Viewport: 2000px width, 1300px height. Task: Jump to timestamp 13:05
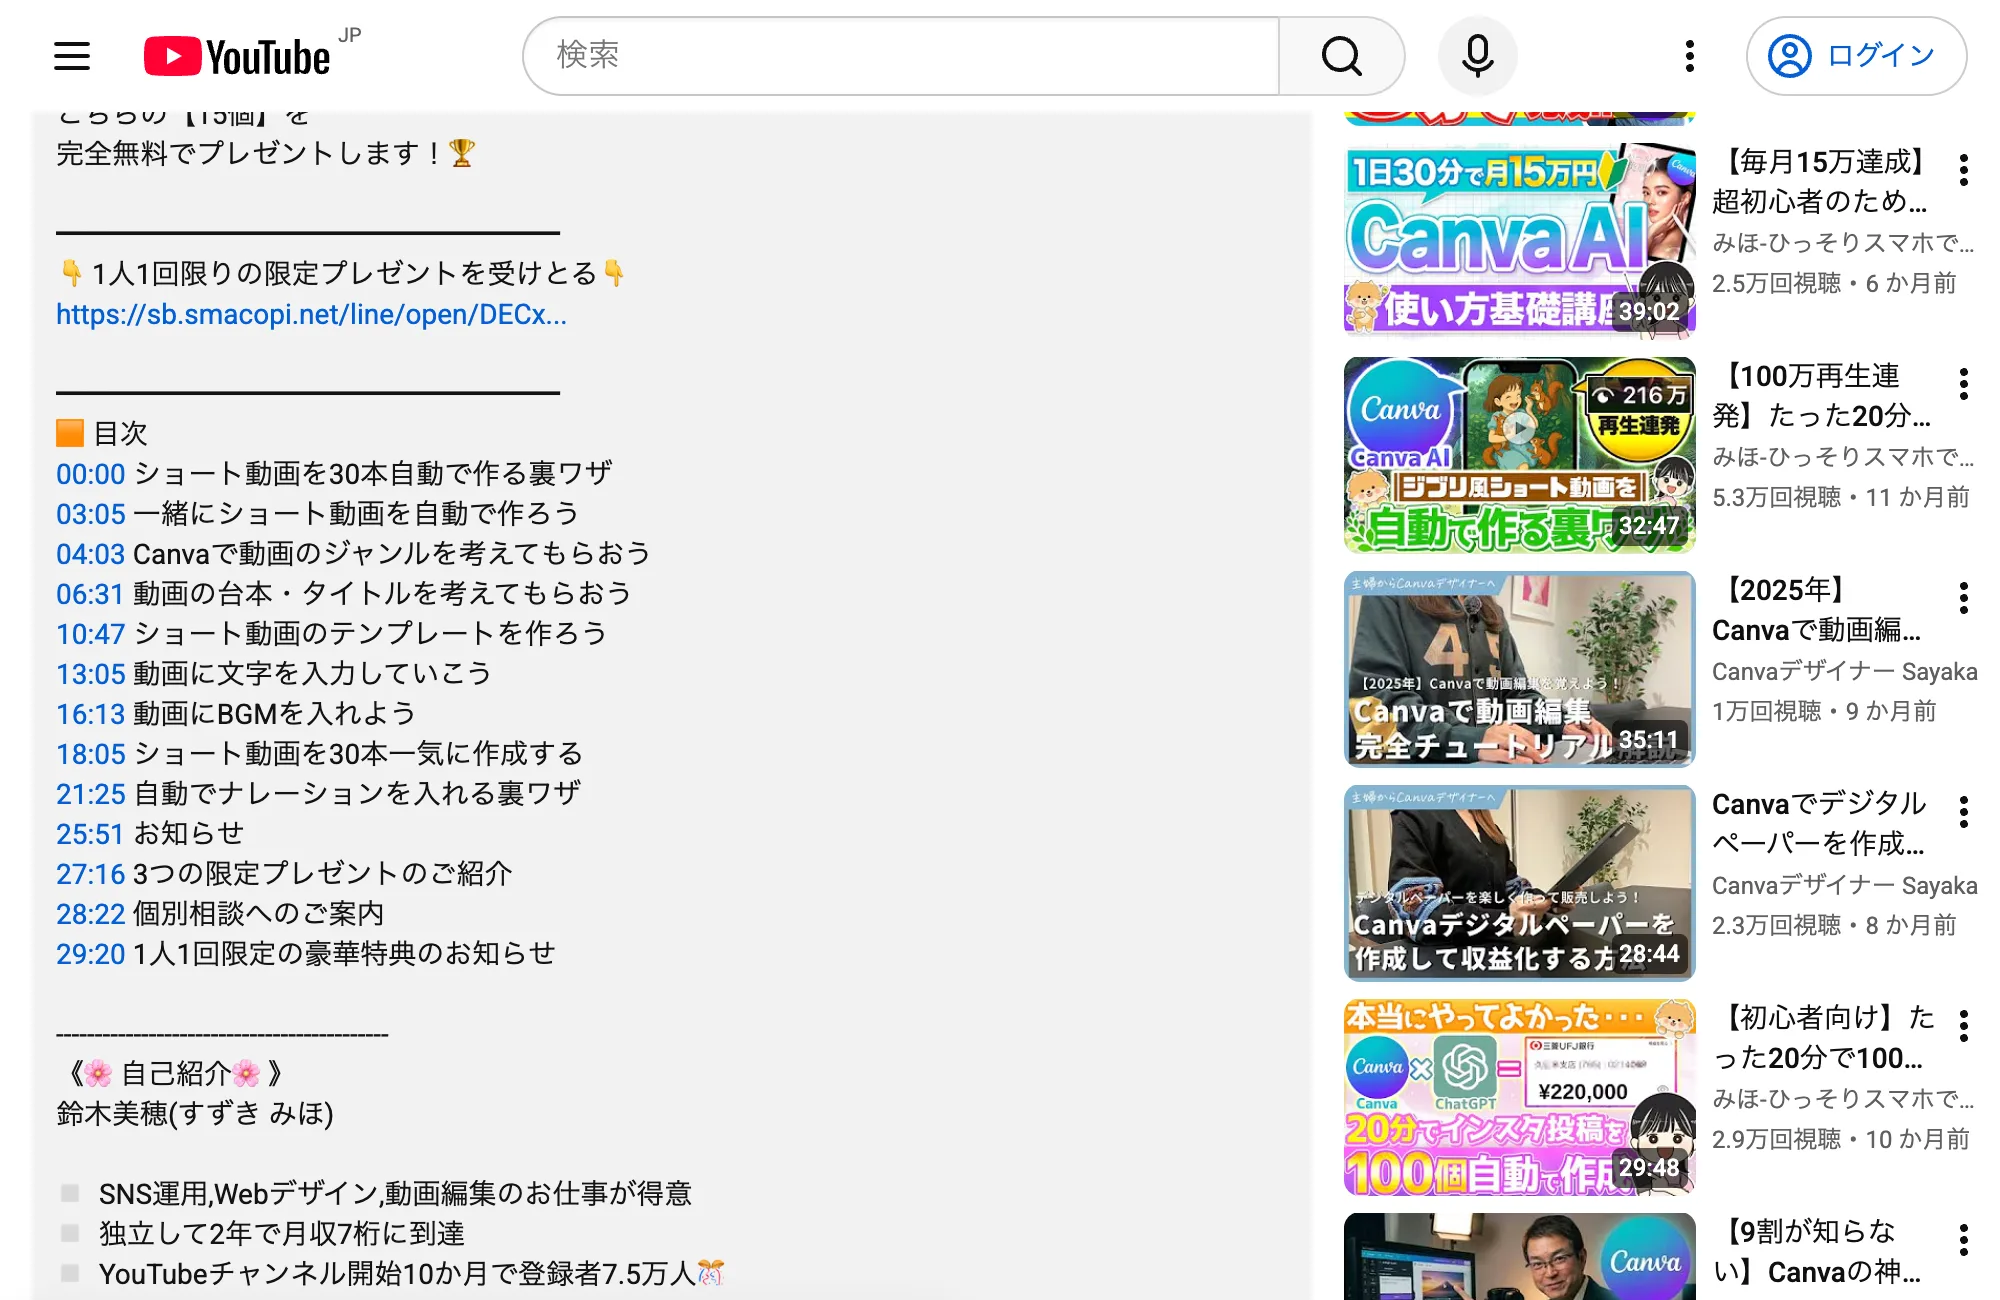(90, 674)
